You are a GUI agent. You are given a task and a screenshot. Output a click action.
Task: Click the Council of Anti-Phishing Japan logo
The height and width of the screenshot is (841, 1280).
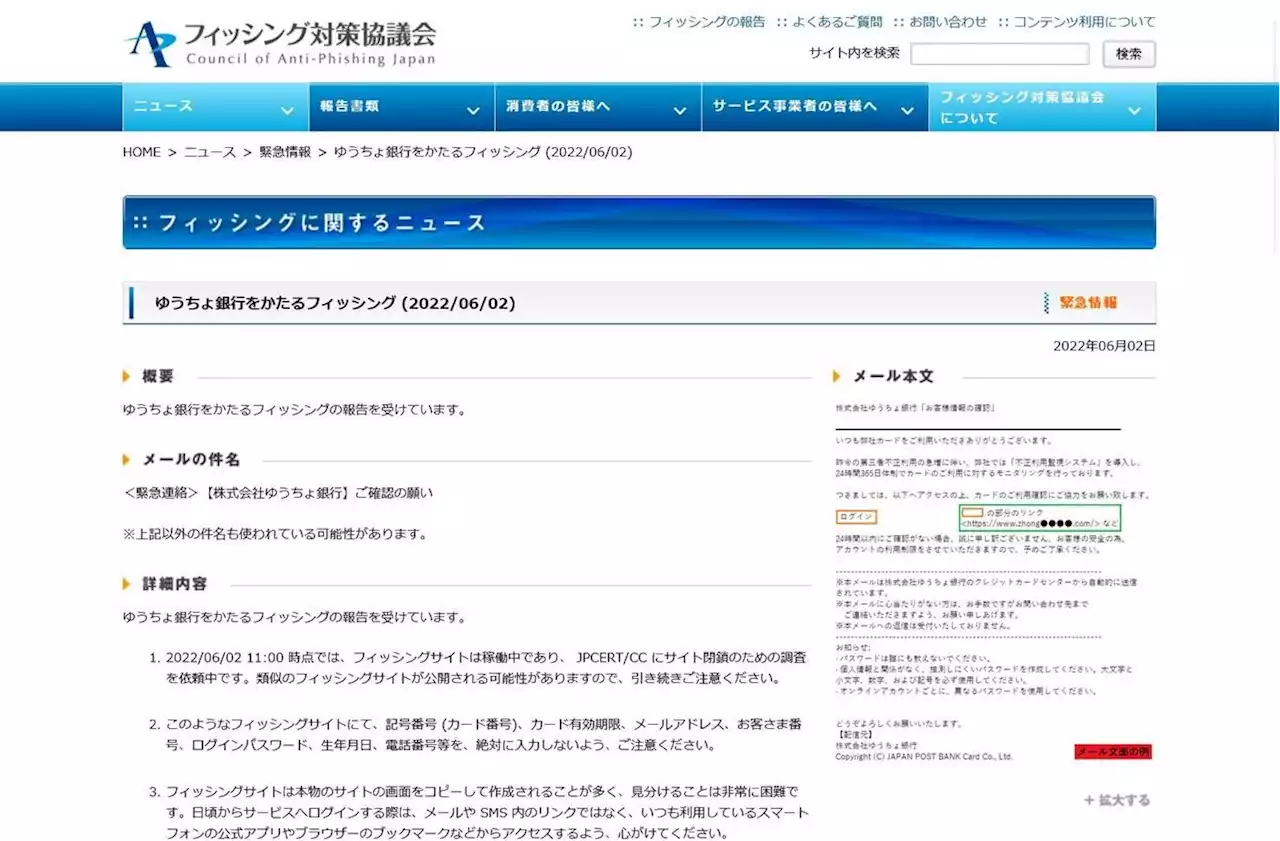pyautogui.click(x=280, y=43)
